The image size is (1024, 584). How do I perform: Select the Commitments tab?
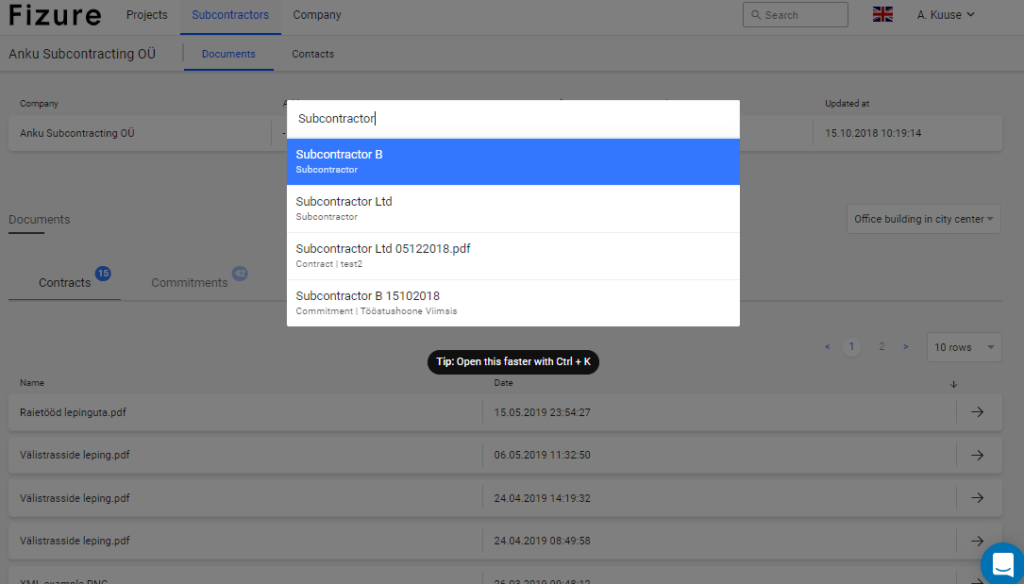click(x=189, y=283)
